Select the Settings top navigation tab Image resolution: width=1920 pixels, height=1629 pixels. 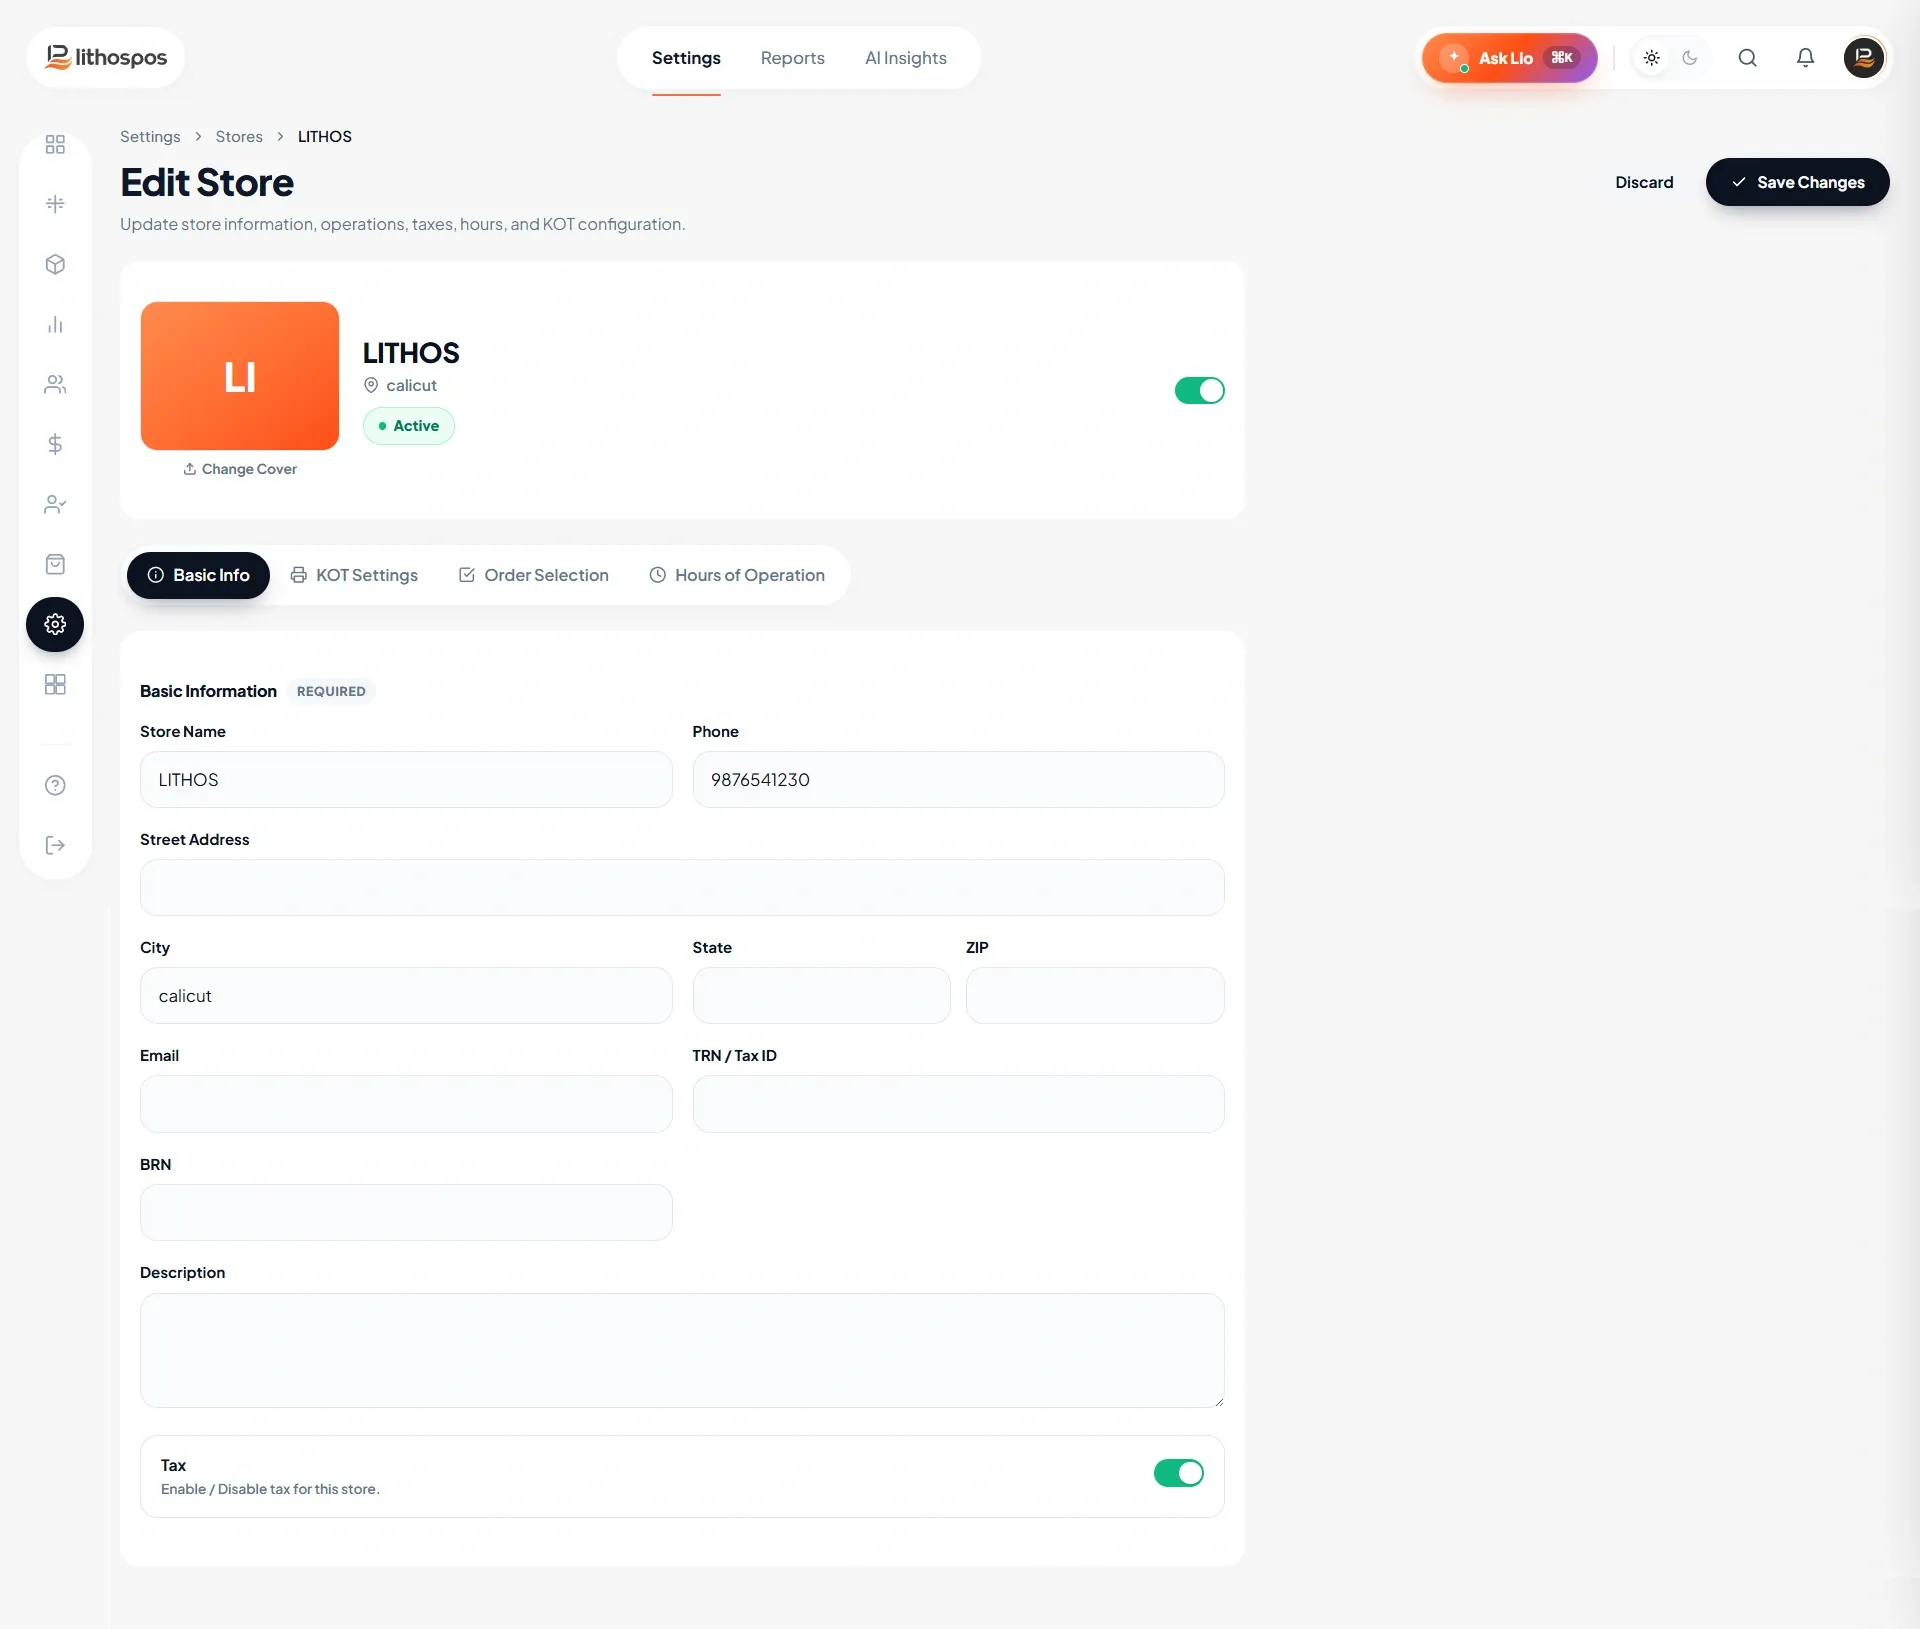click(686, 58)
